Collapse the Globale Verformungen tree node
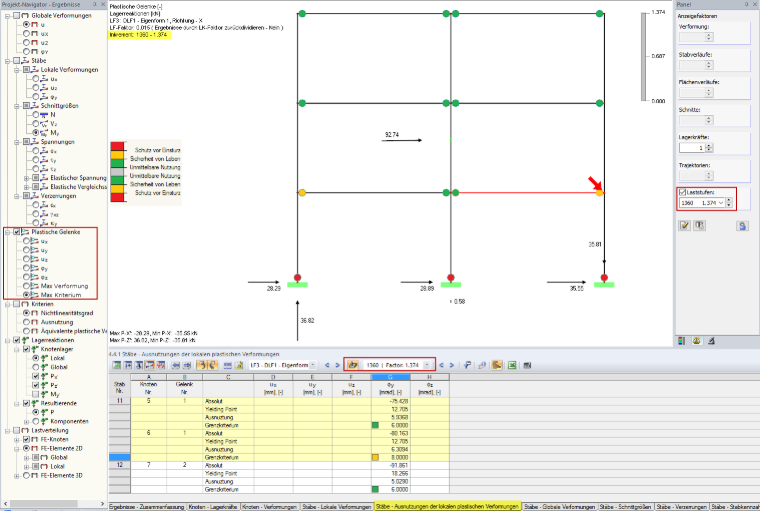760x511 pixels. (8, 16)
